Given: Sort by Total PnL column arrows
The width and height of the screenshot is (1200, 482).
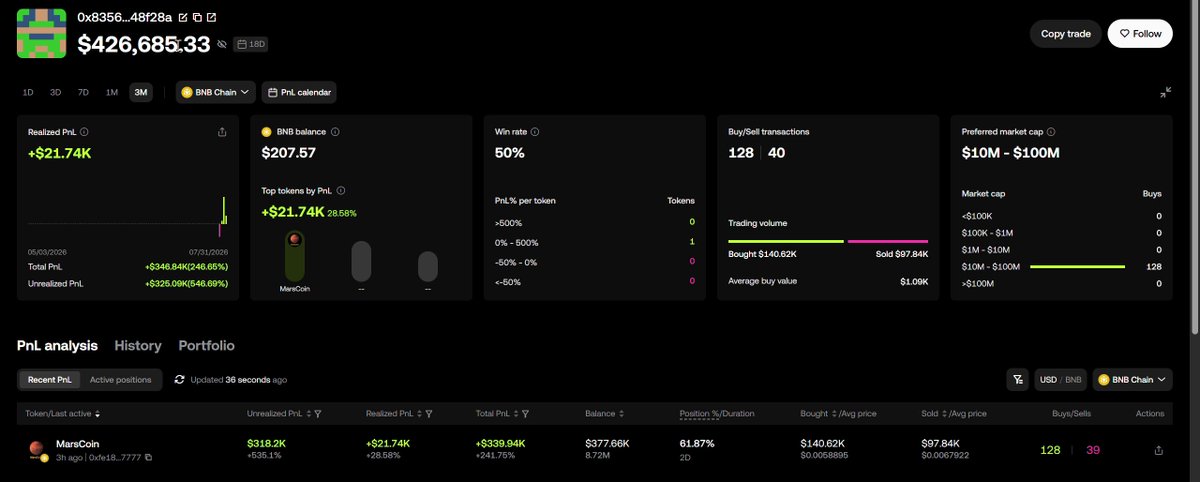Looking at the screenshot, I should coord(515,413).
